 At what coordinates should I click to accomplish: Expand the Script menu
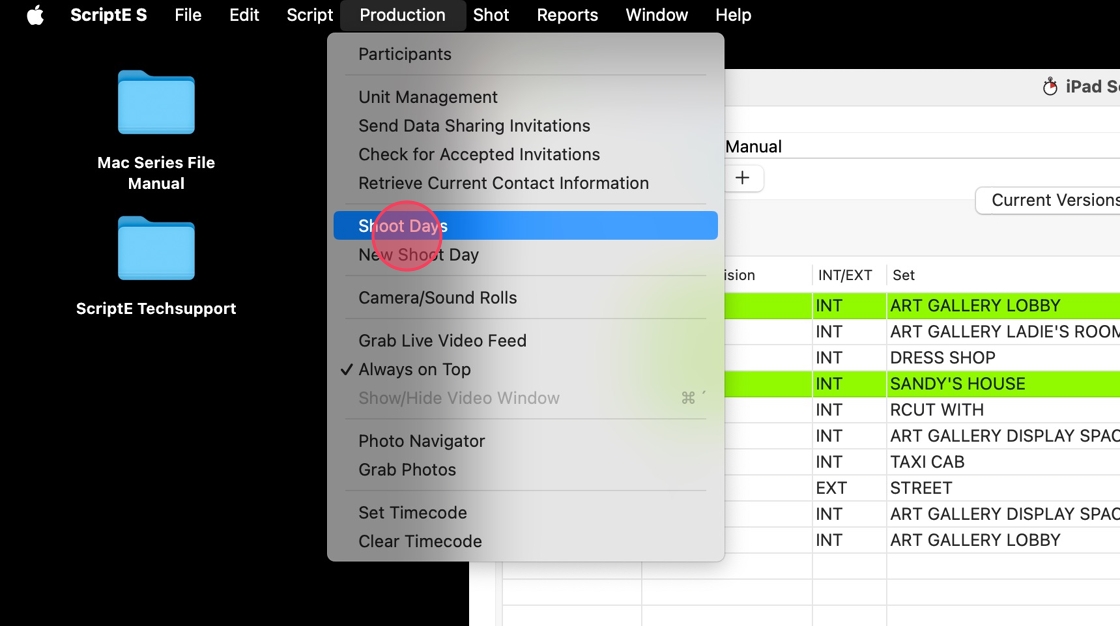309,15
